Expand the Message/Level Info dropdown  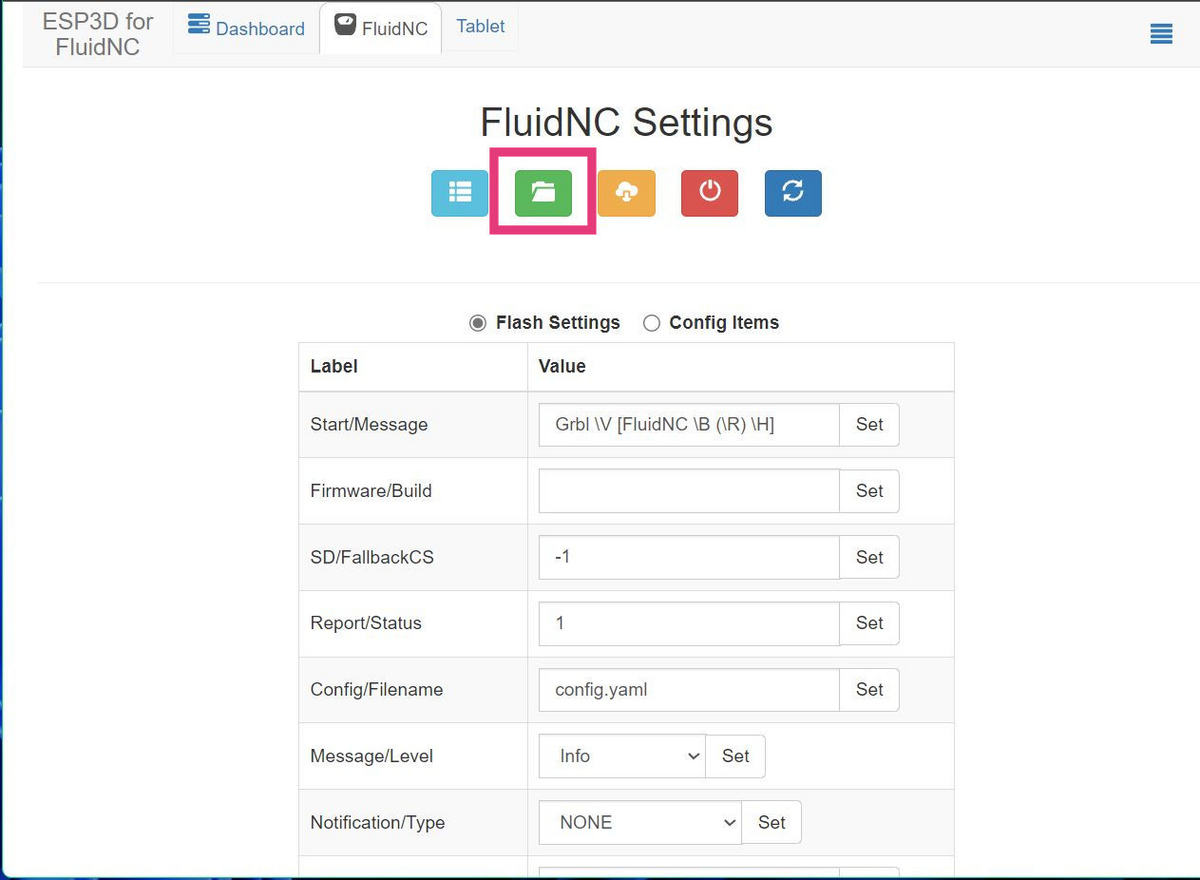coord(622,756)
